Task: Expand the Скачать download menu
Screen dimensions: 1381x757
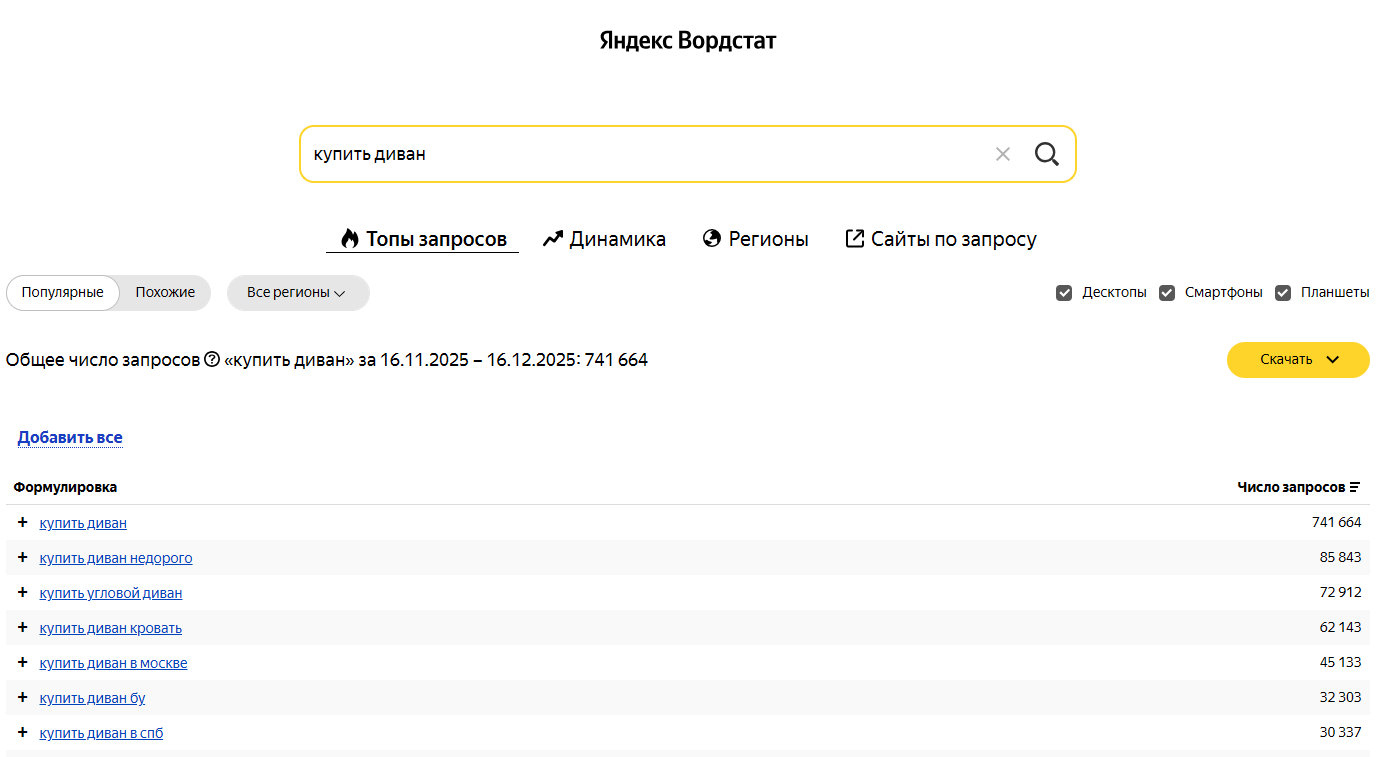Action: pyautogui.click(x=1297, y=360)
